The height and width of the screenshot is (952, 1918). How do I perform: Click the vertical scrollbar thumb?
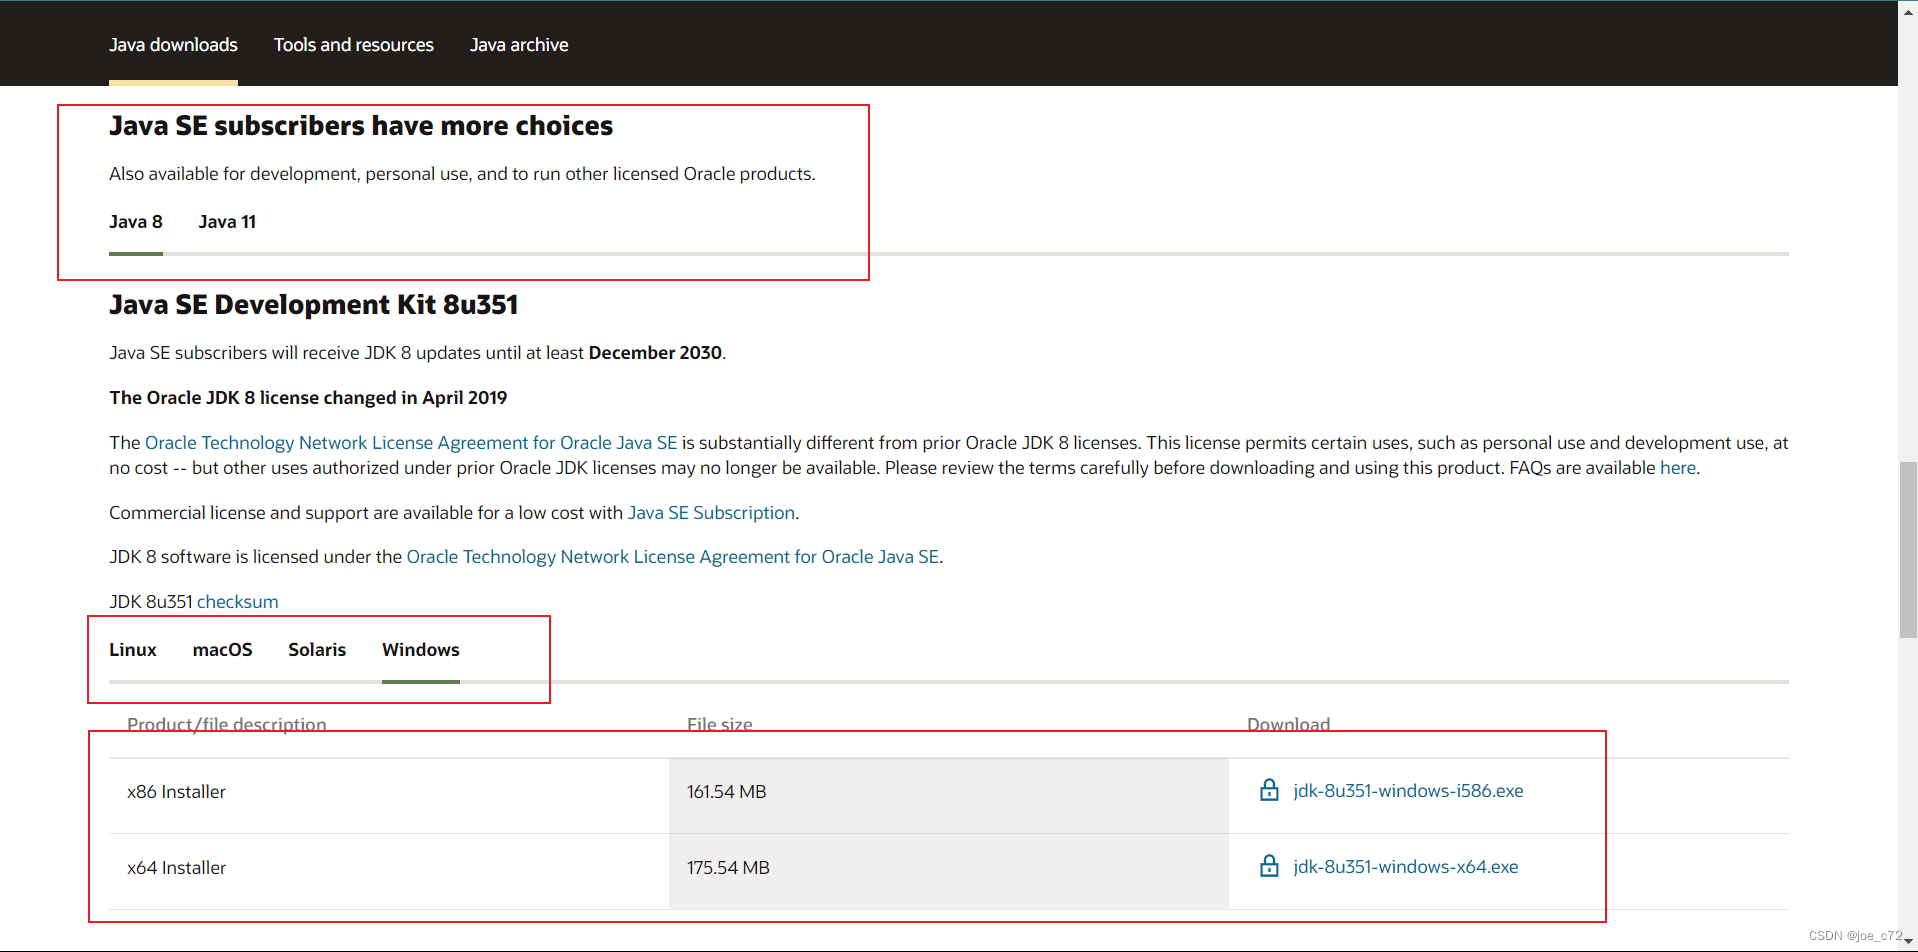pos(1908,549)
